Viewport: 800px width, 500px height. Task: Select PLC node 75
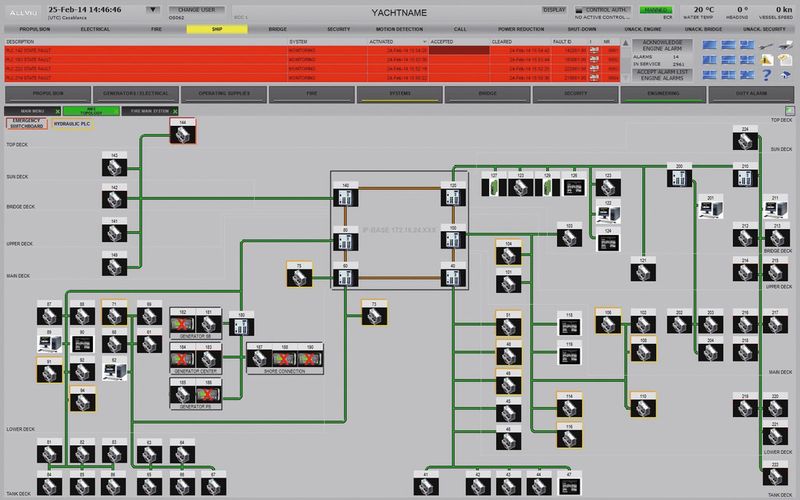pos(299,274)
